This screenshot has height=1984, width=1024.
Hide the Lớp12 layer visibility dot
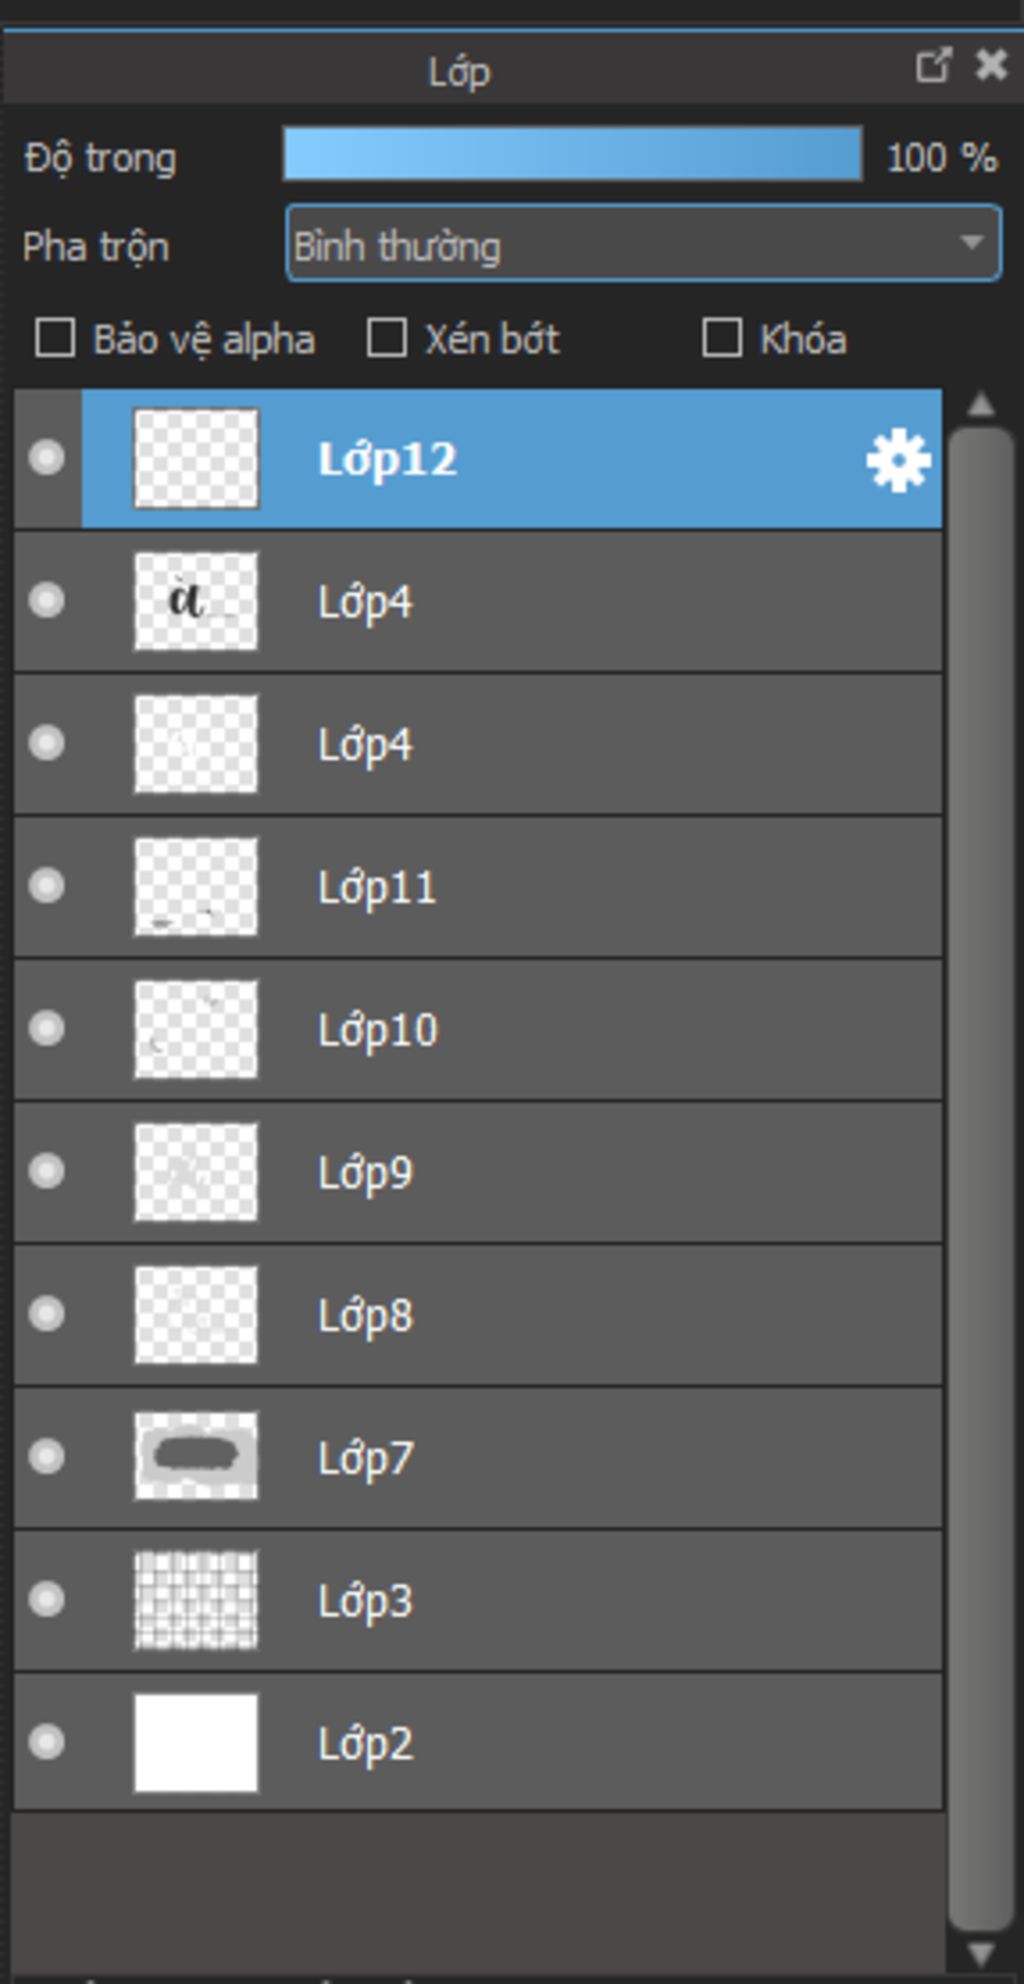(47, 458)
